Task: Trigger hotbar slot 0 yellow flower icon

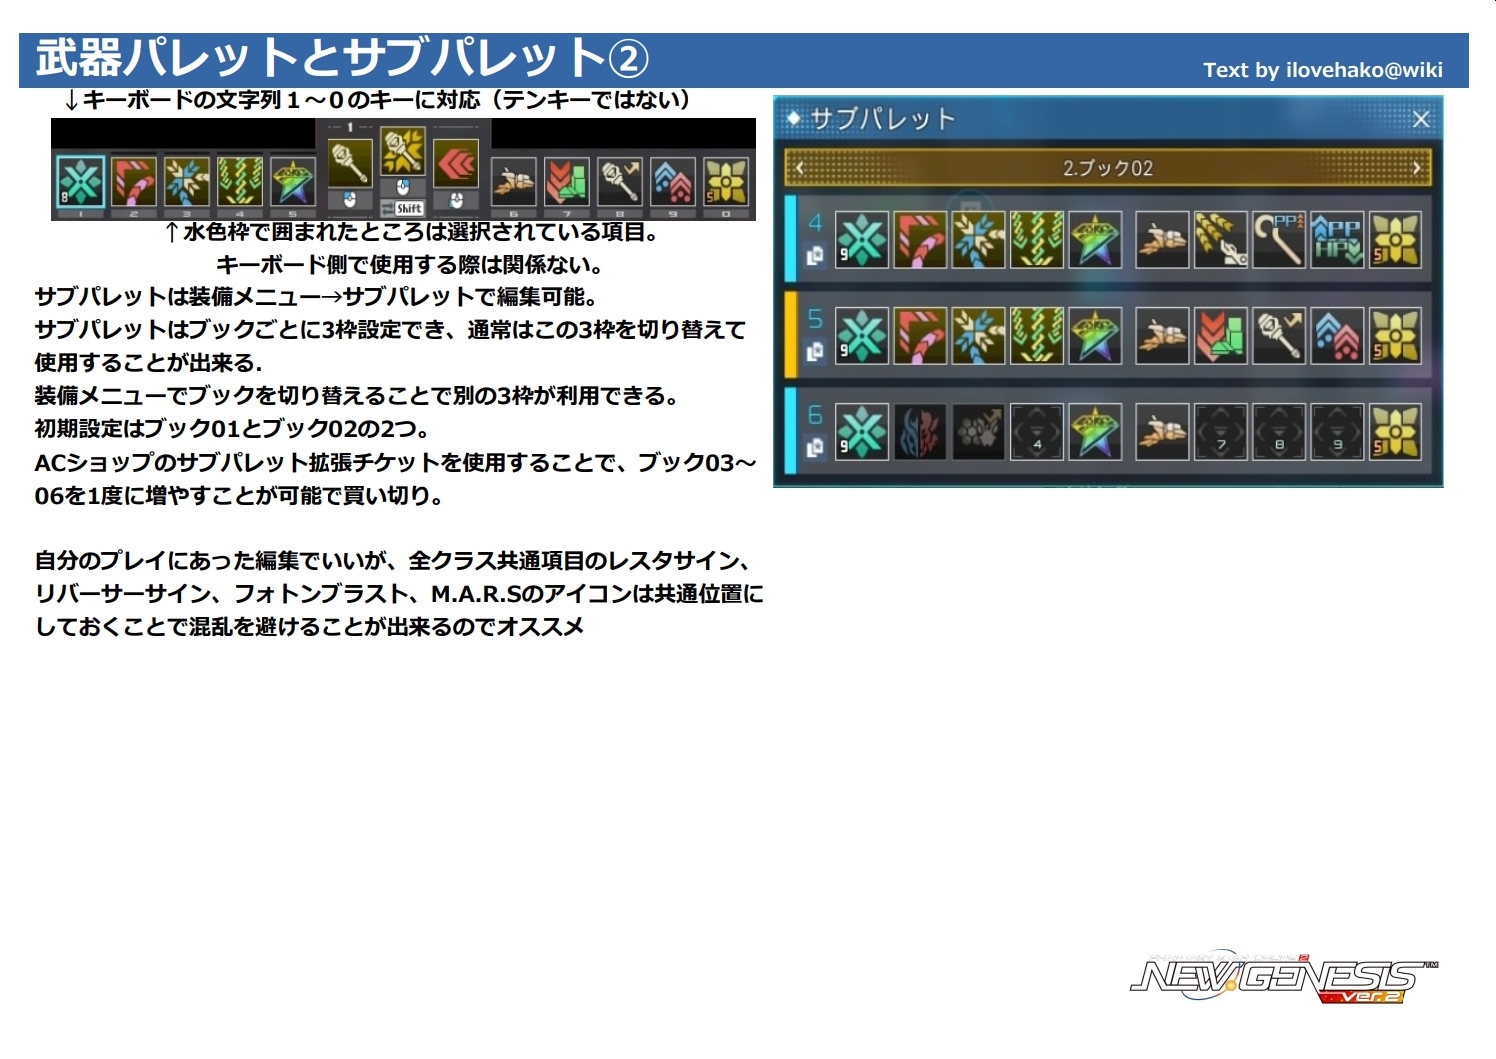Action: (726, 182)
